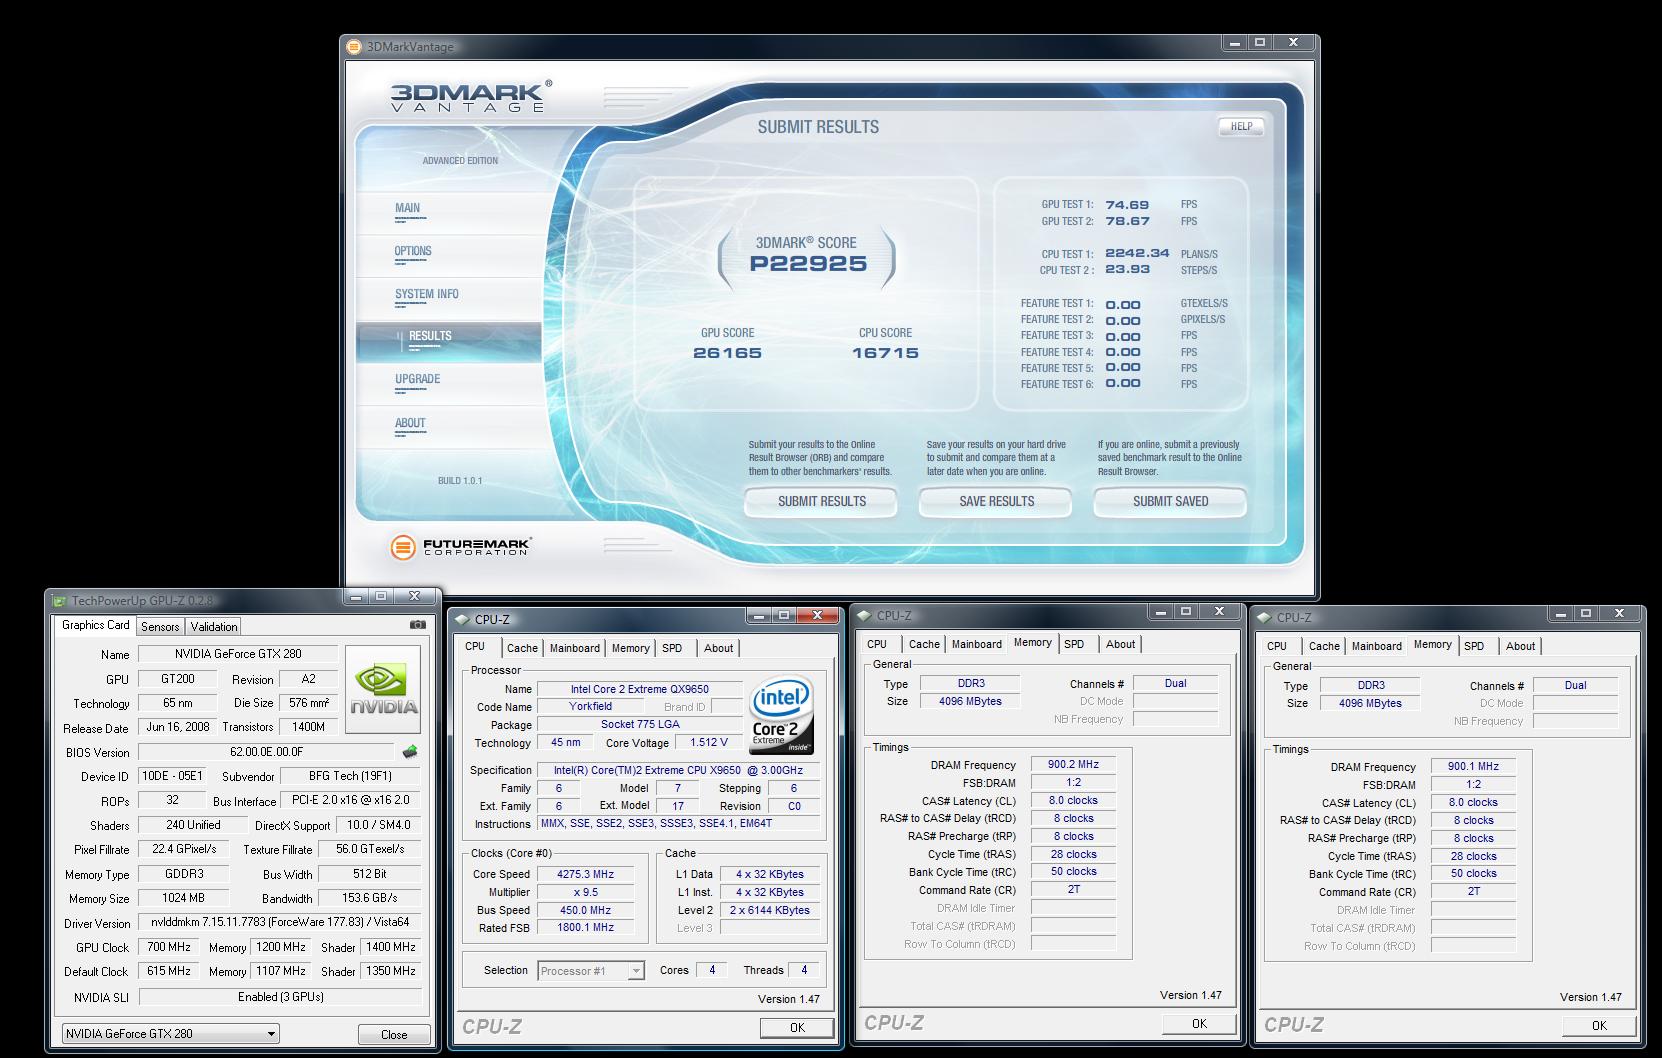Open About tab in rightmost CPU-Z window
The width and height of the screenshot is (1662, 1058).
[x=1520, y=646]
